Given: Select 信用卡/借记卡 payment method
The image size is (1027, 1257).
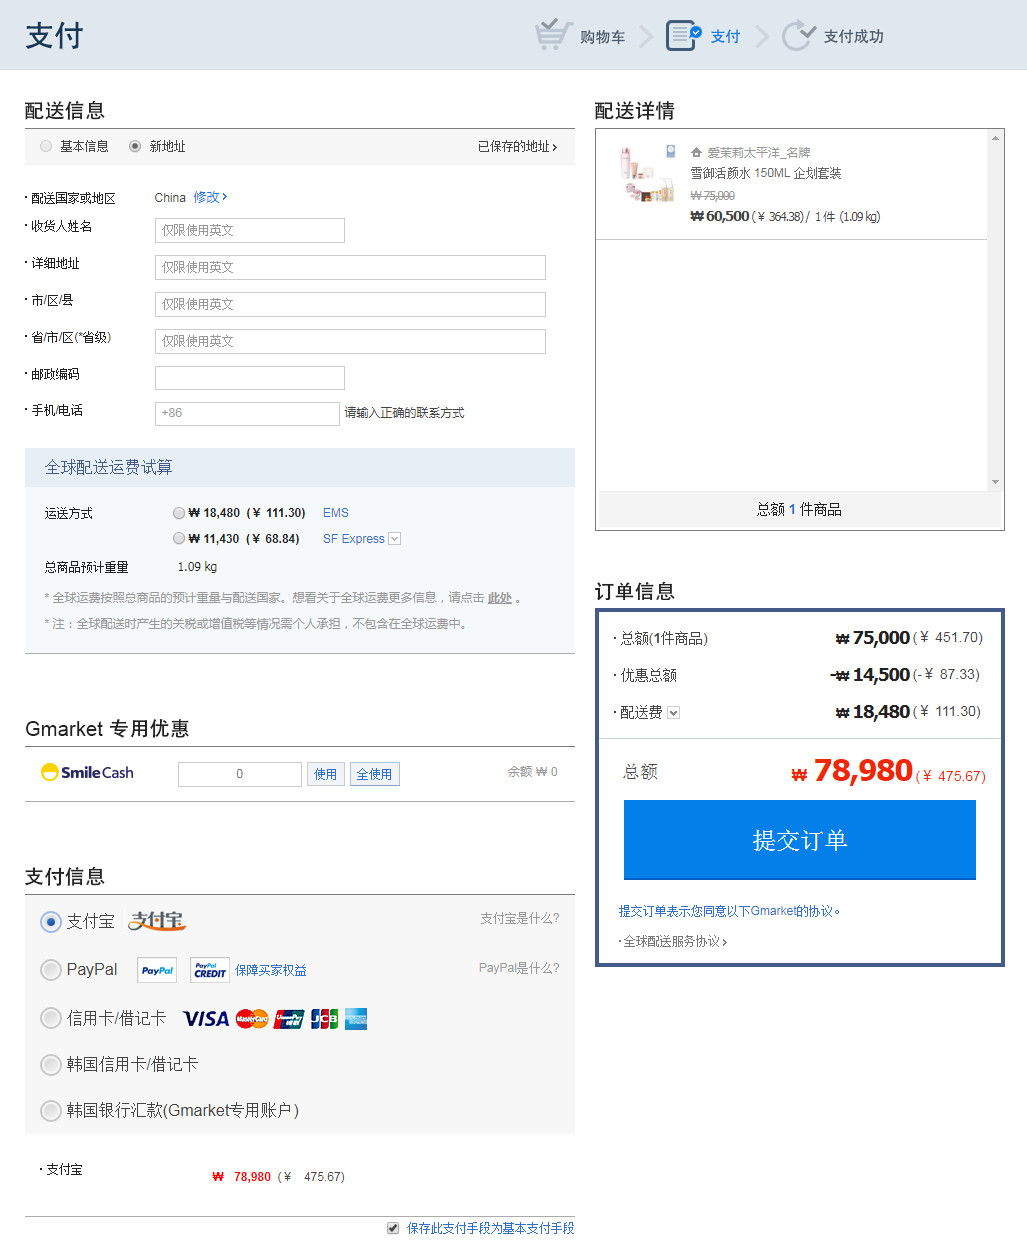Looking at the screenshot, I should [x=51, y=1018].
